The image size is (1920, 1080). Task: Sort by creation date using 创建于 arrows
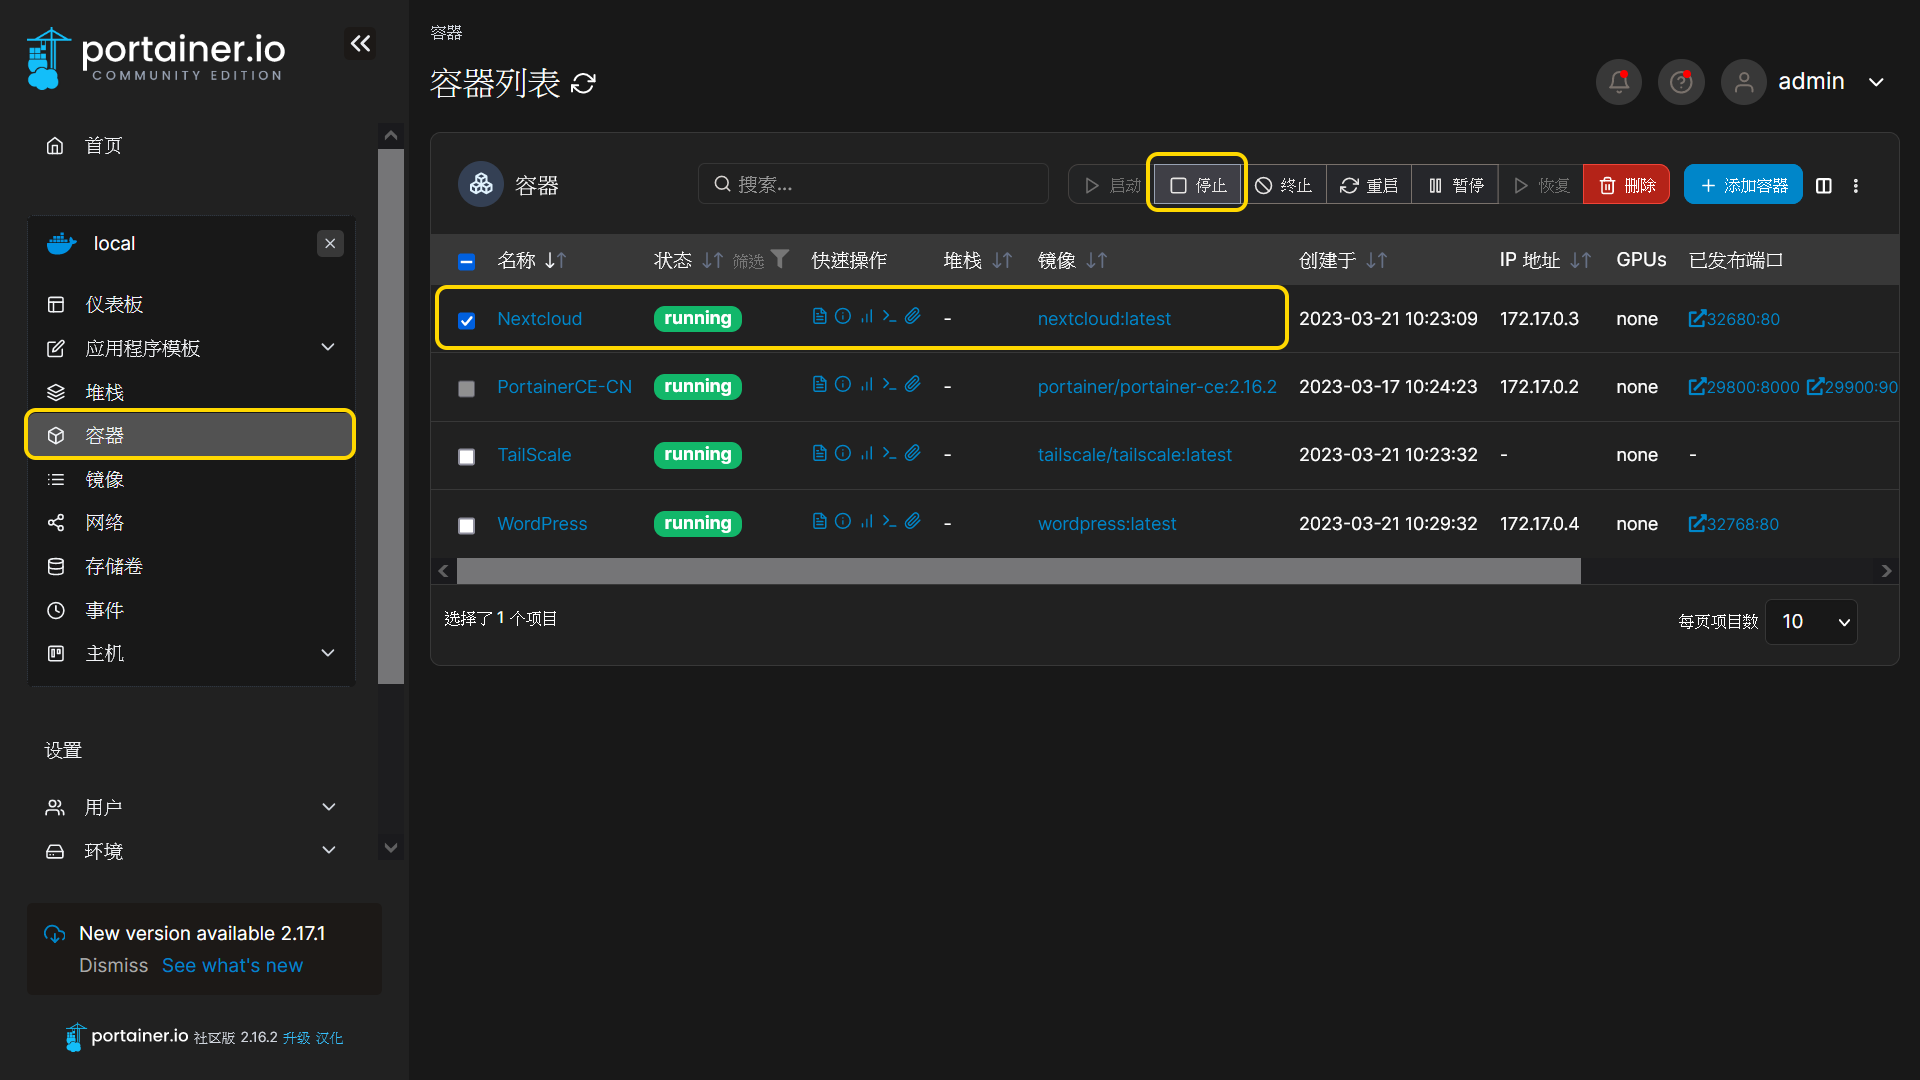tap(1377, 260)
